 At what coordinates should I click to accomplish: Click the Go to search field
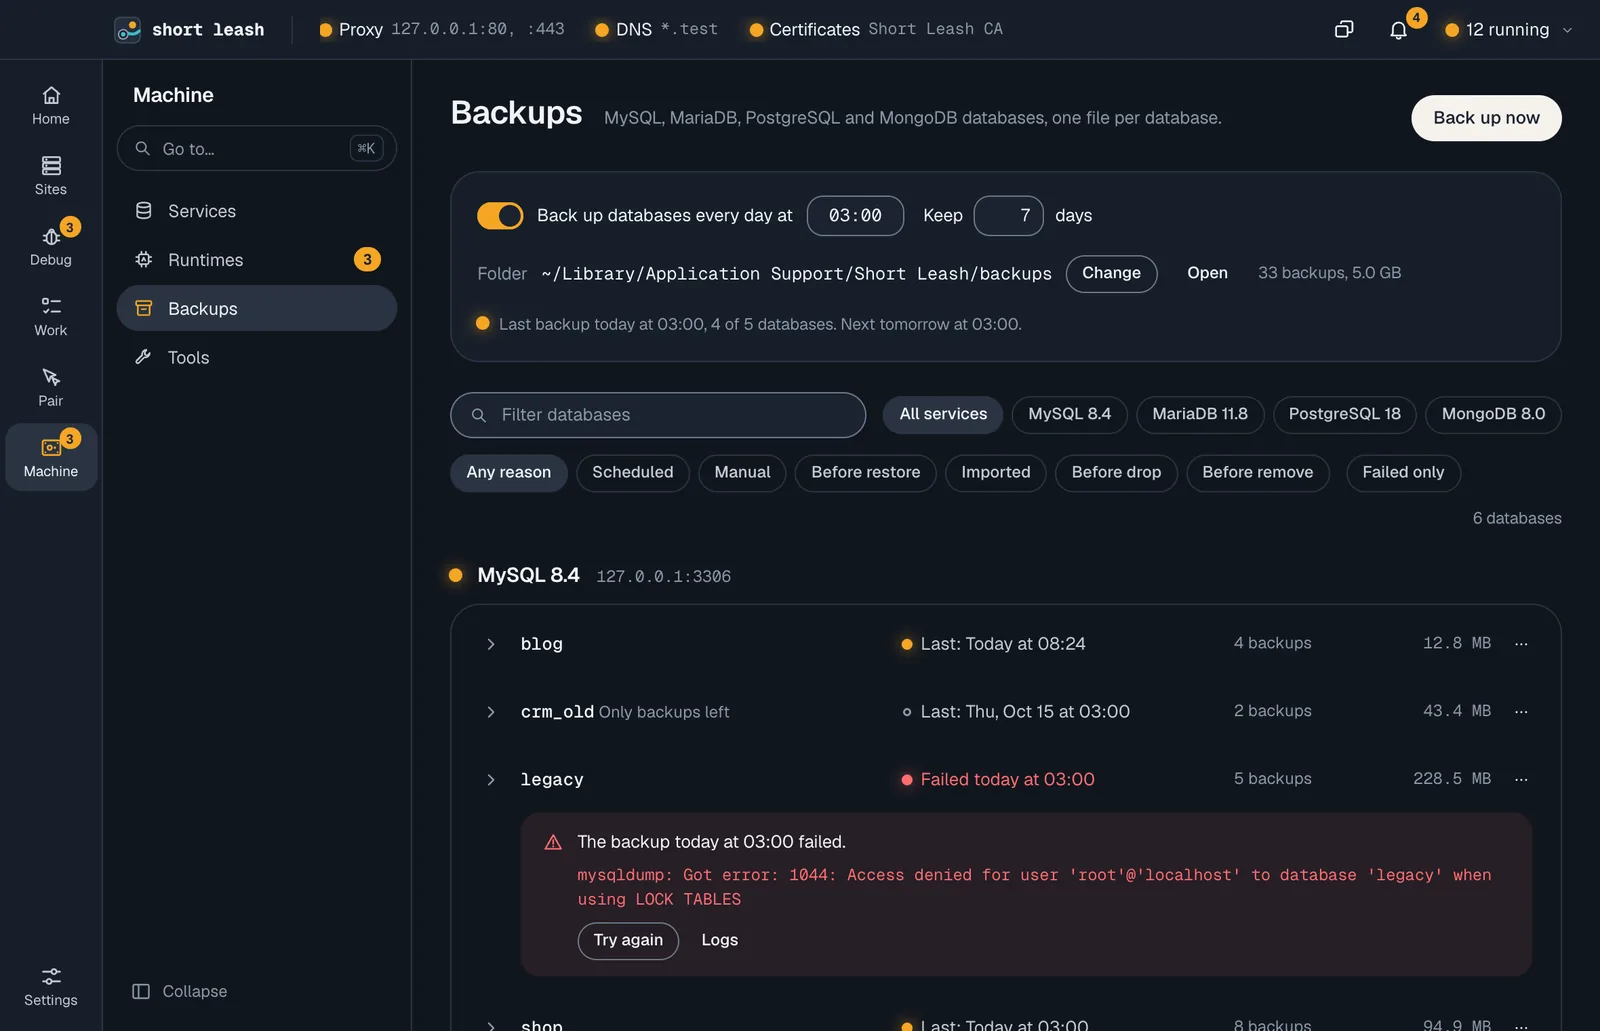(257, 148)
